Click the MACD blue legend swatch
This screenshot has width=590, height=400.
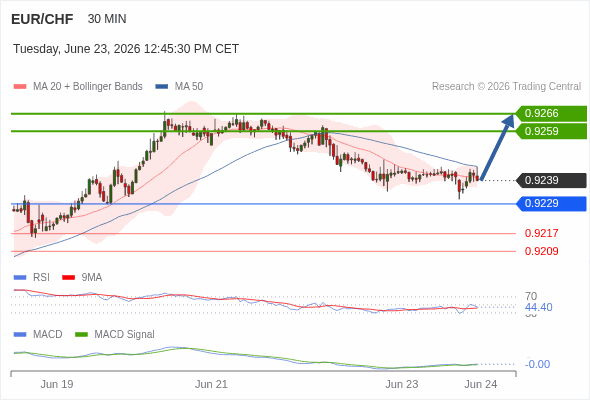[20, 334]
